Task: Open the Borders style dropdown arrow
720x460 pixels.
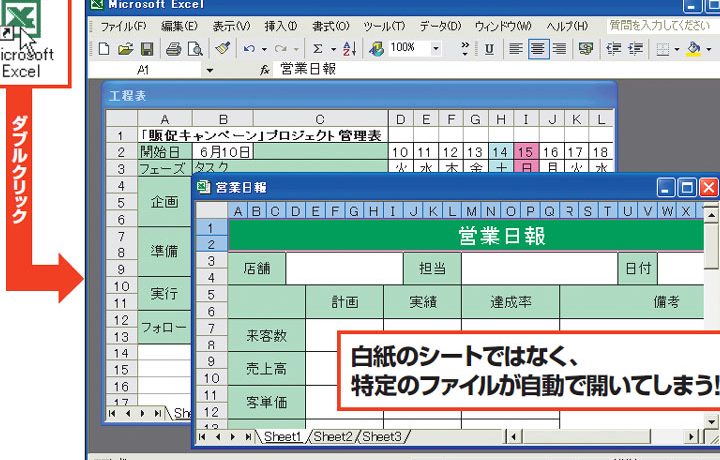Action: click(x=676, y=49)
